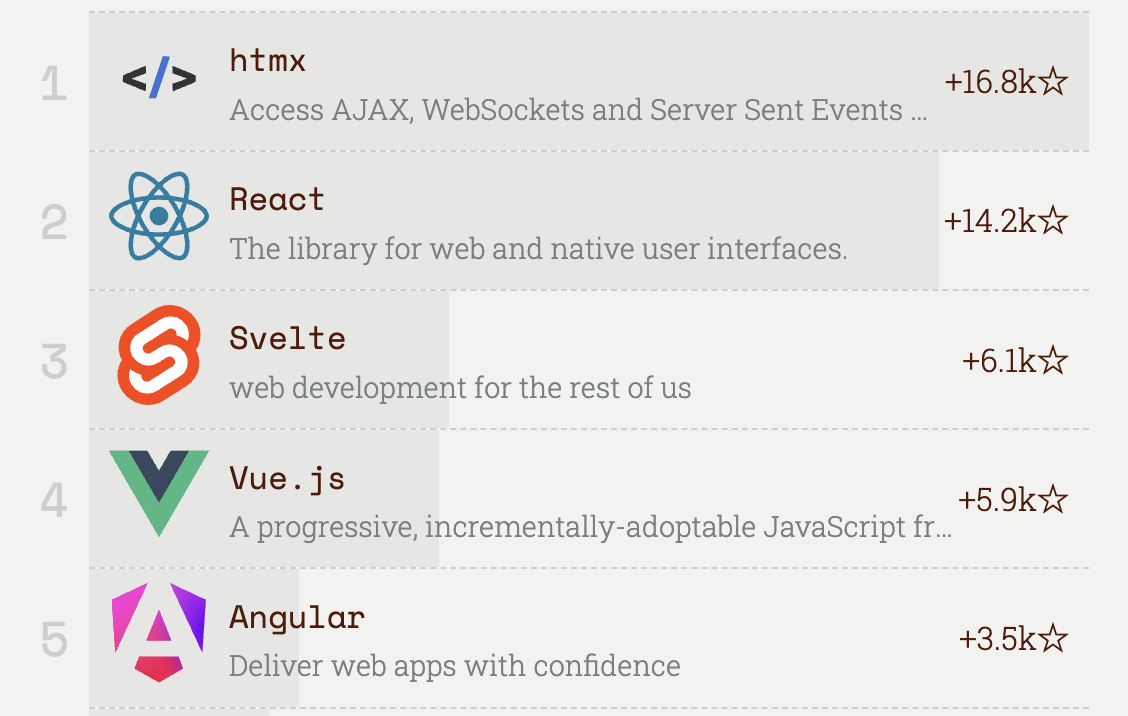This screenshot has height=716, width=1128.
Task: Click Svelte's 'web development for the rest of us' text
Action: click(460, 388)
